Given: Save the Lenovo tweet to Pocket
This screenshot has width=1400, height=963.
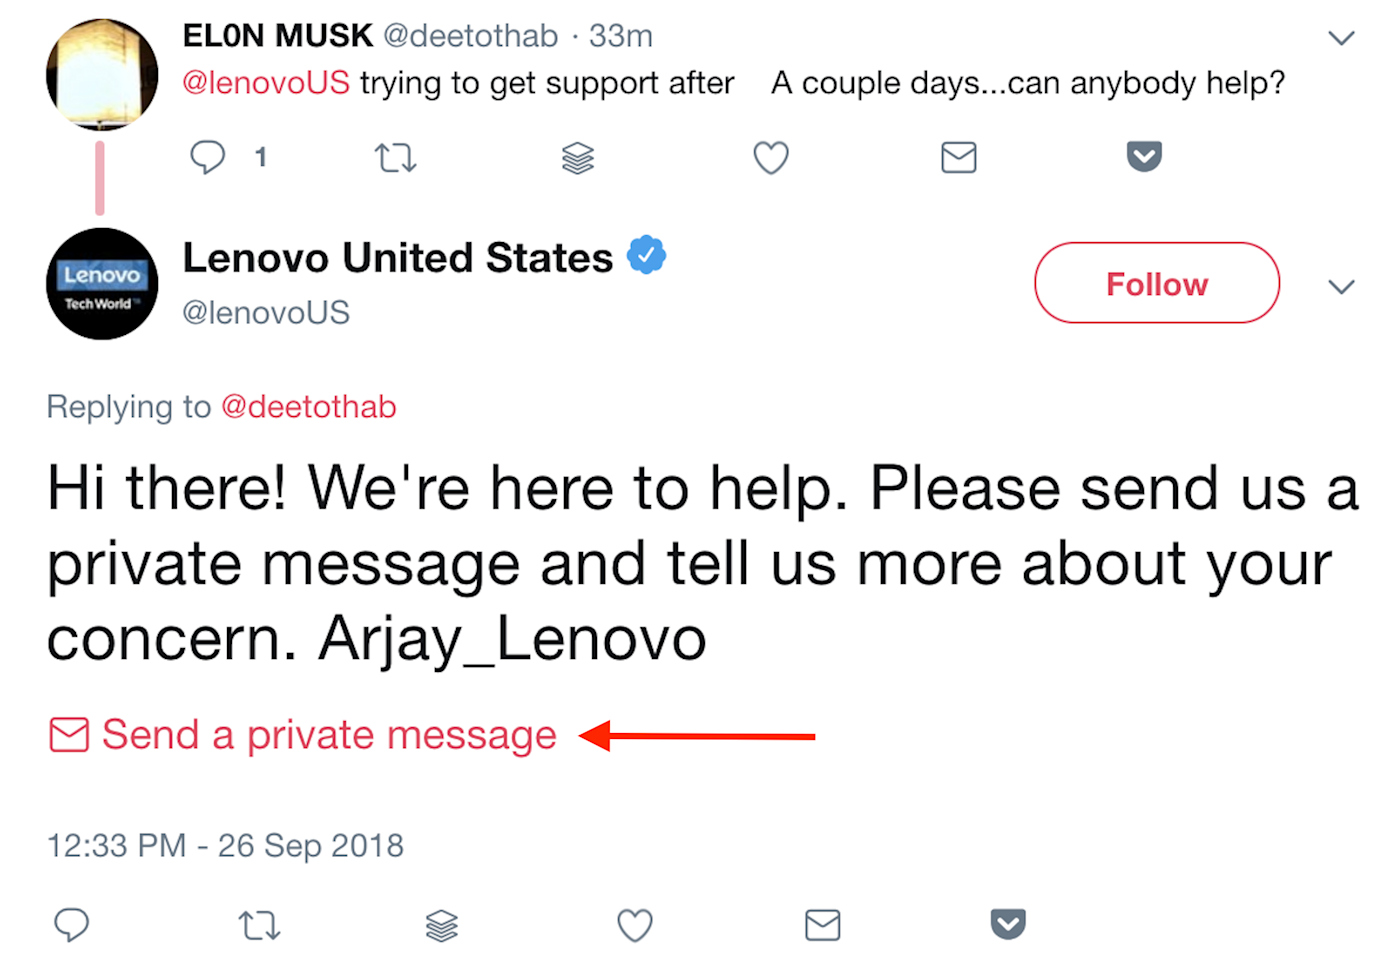Looking at the screenshot, I should click(1008, 924).
